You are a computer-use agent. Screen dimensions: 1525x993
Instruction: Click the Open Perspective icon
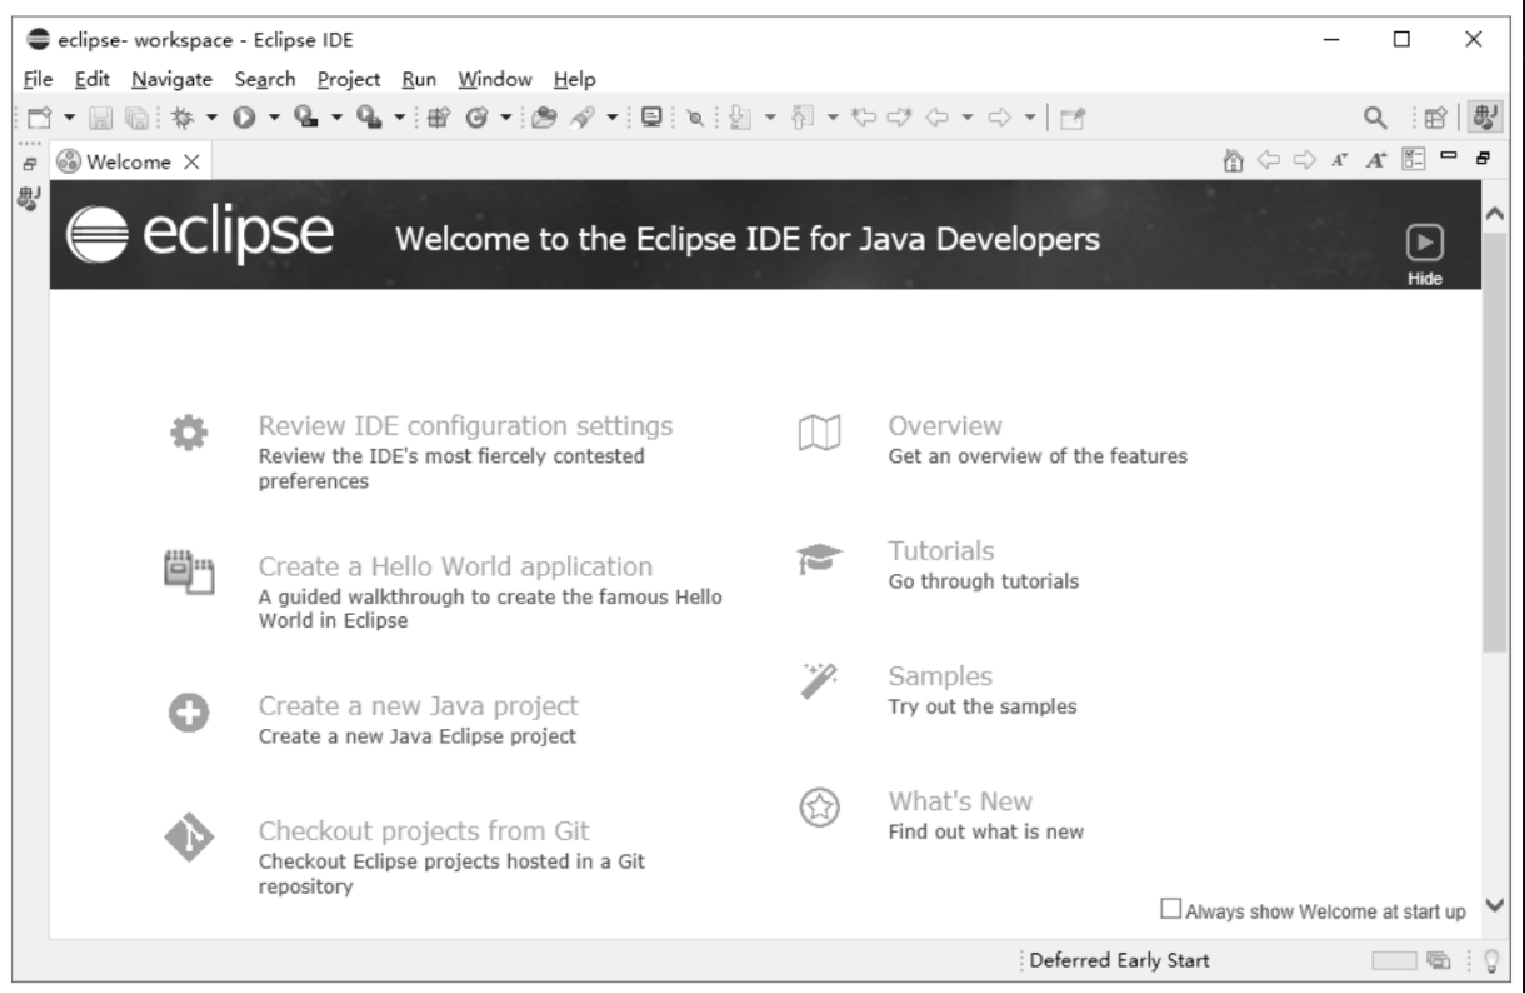pyautogui.click(x=1435, y=118)
